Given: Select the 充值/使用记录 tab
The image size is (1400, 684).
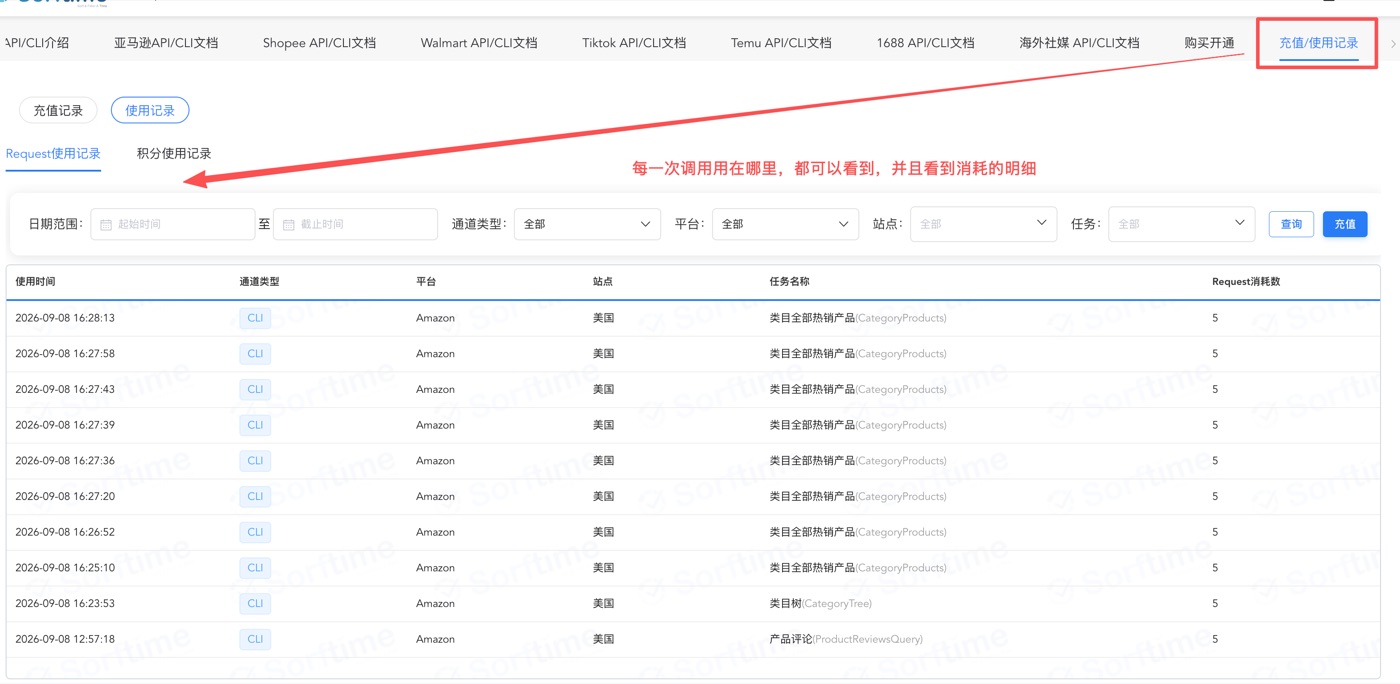Looking at the screenshot, I should pyautogui.click(x=1318, y=43).
